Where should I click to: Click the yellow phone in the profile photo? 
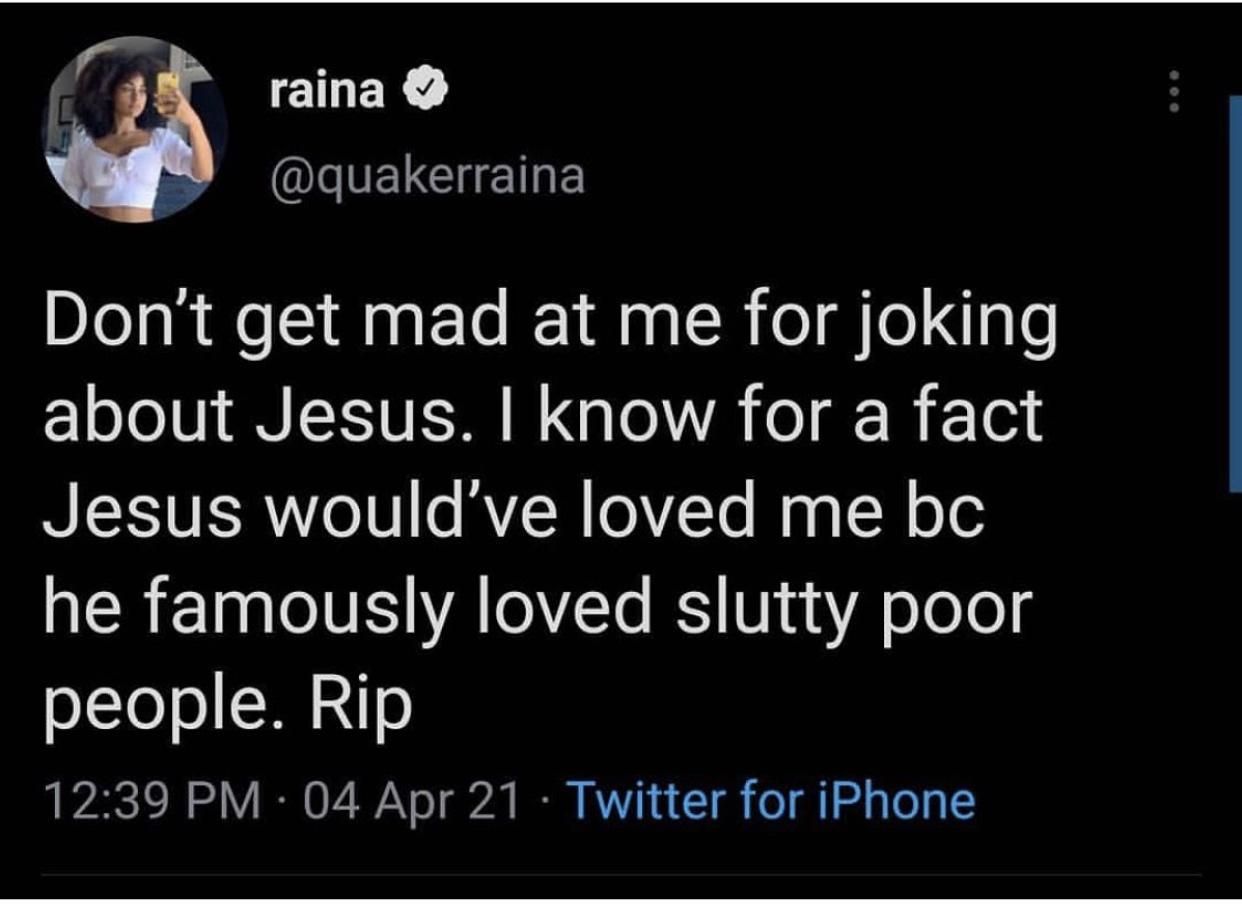(168, 86)
